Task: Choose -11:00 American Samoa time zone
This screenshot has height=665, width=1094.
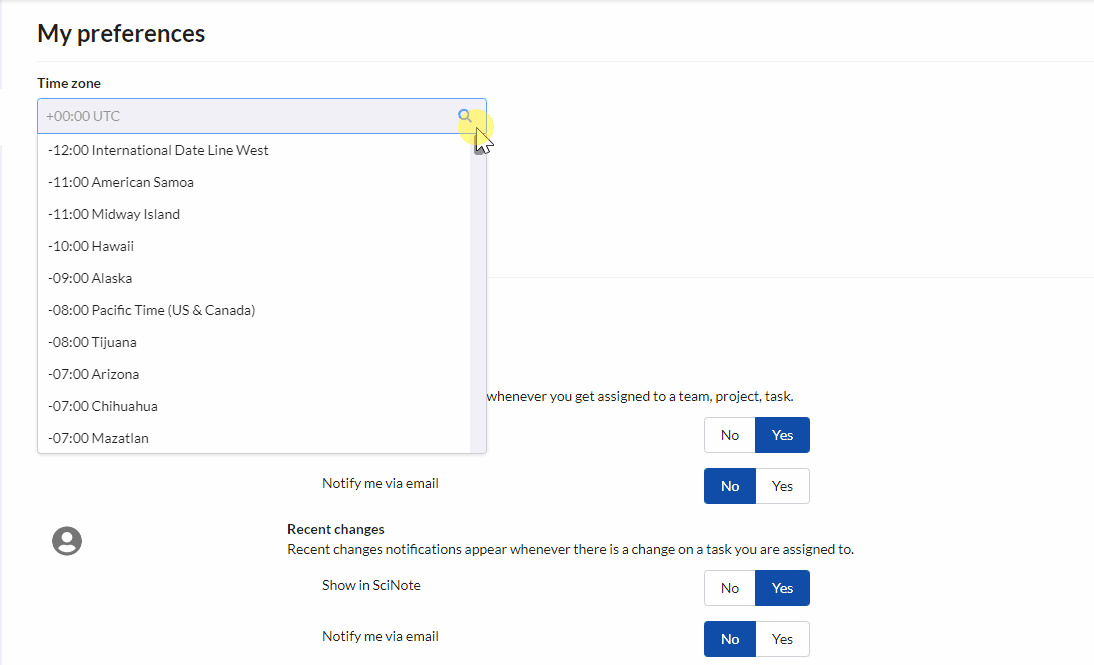Action: [x=121, y=182]
